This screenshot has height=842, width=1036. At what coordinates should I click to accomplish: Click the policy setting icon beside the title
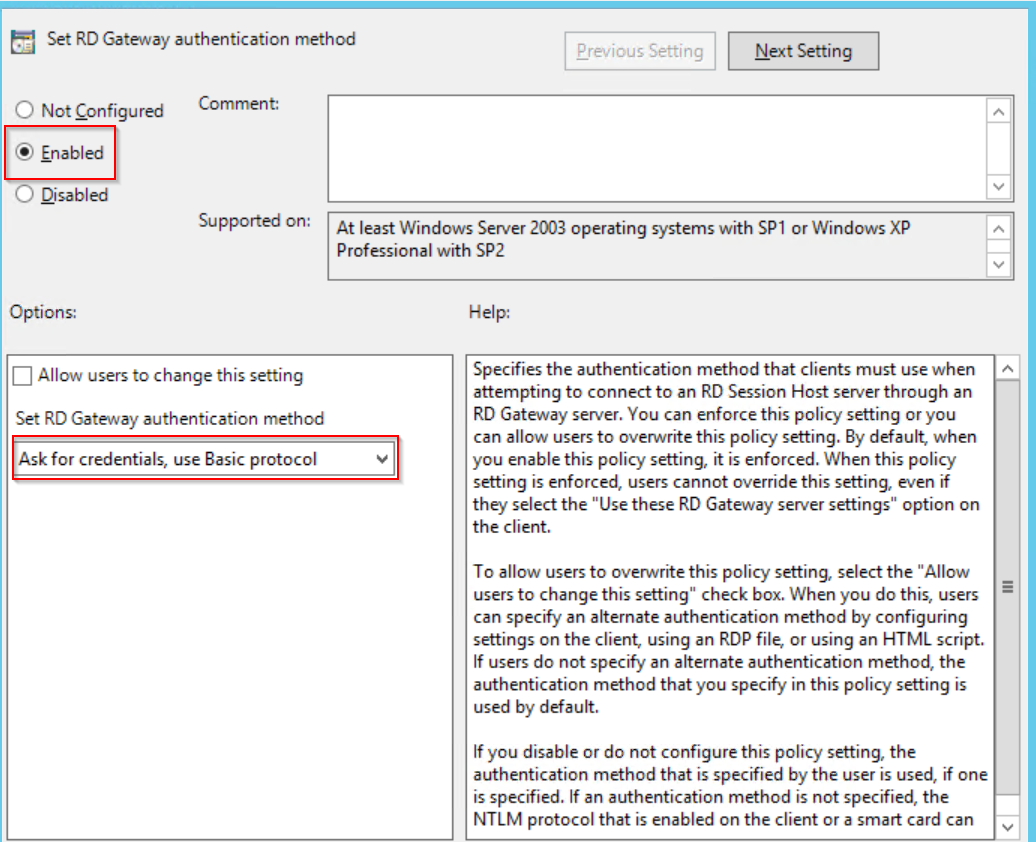[23, 42]
